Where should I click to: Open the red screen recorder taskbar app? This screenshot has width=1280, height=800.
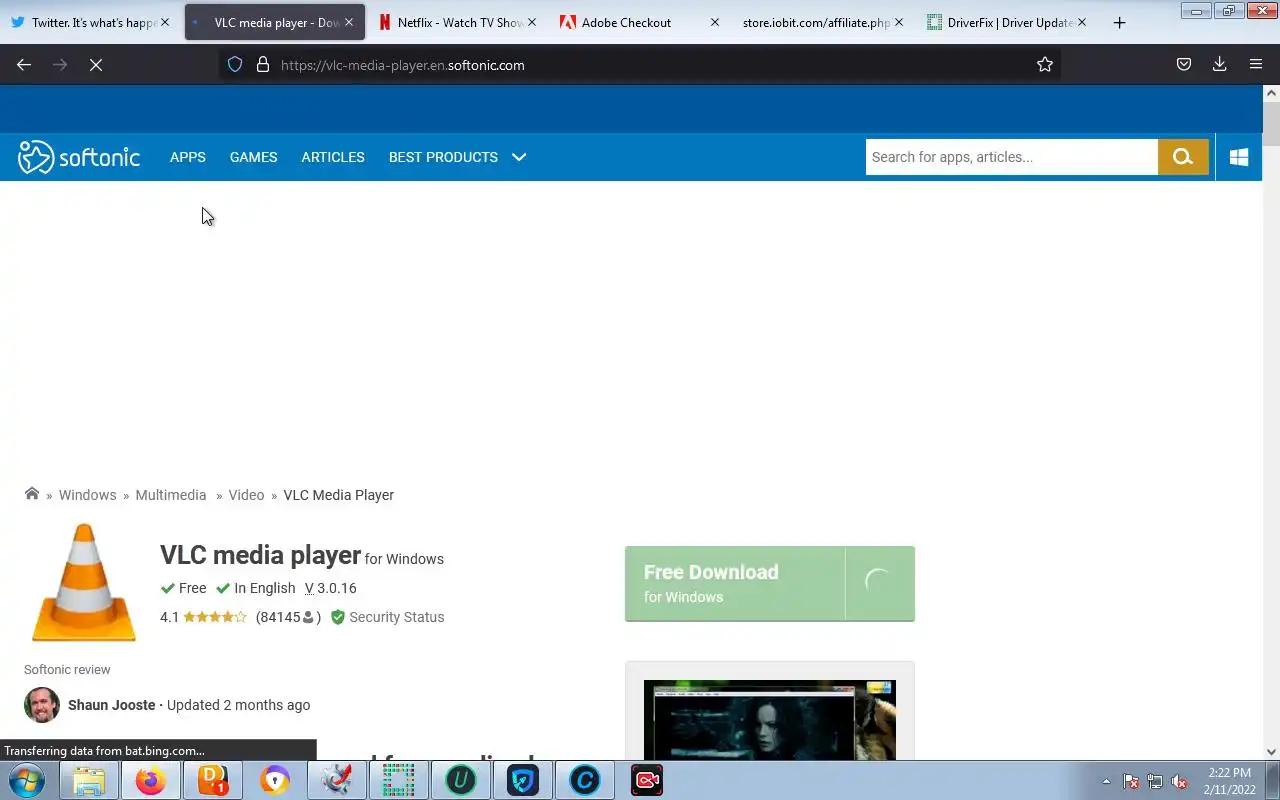tap(647, 780)
